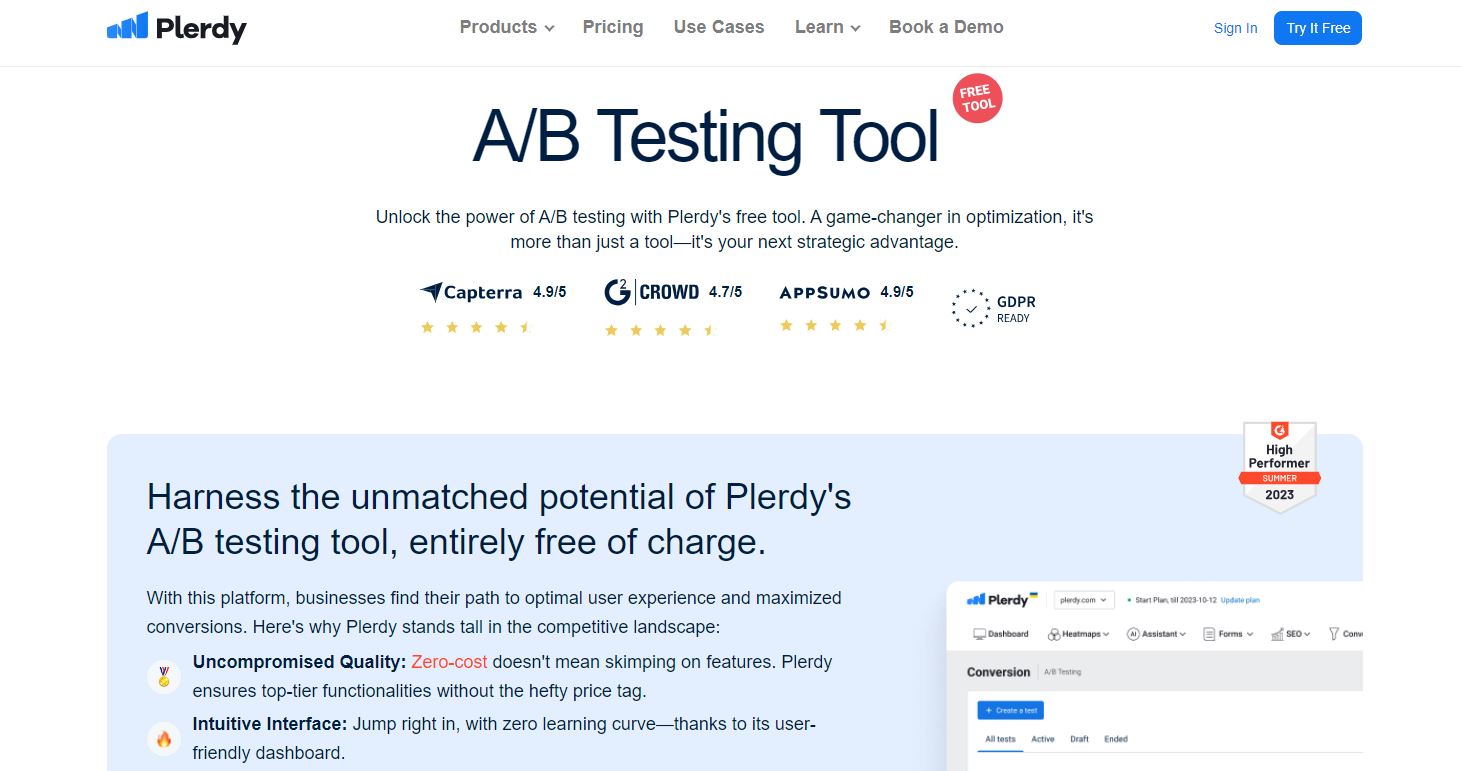
Task: Click the AppSumo logo
Action: click(825, 292)
